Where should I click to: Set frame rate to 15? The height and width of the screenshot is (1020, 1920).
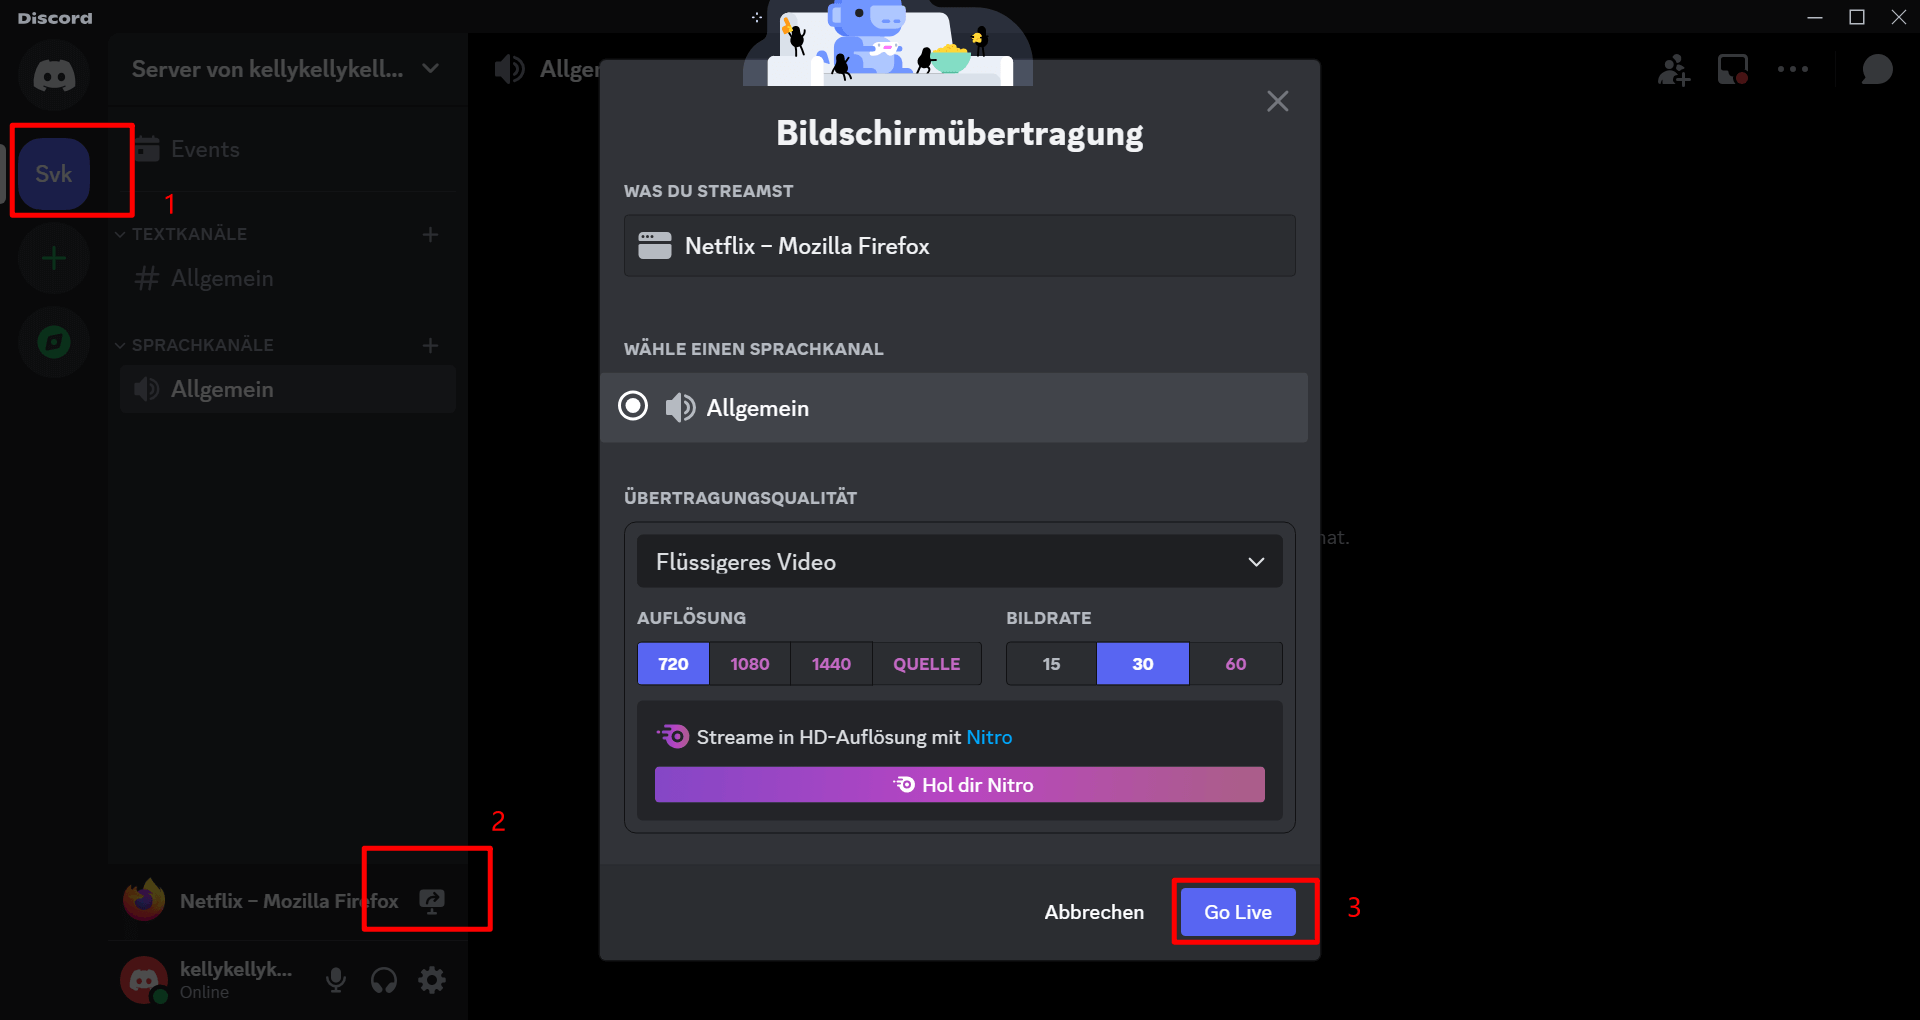click(1051, 664)
